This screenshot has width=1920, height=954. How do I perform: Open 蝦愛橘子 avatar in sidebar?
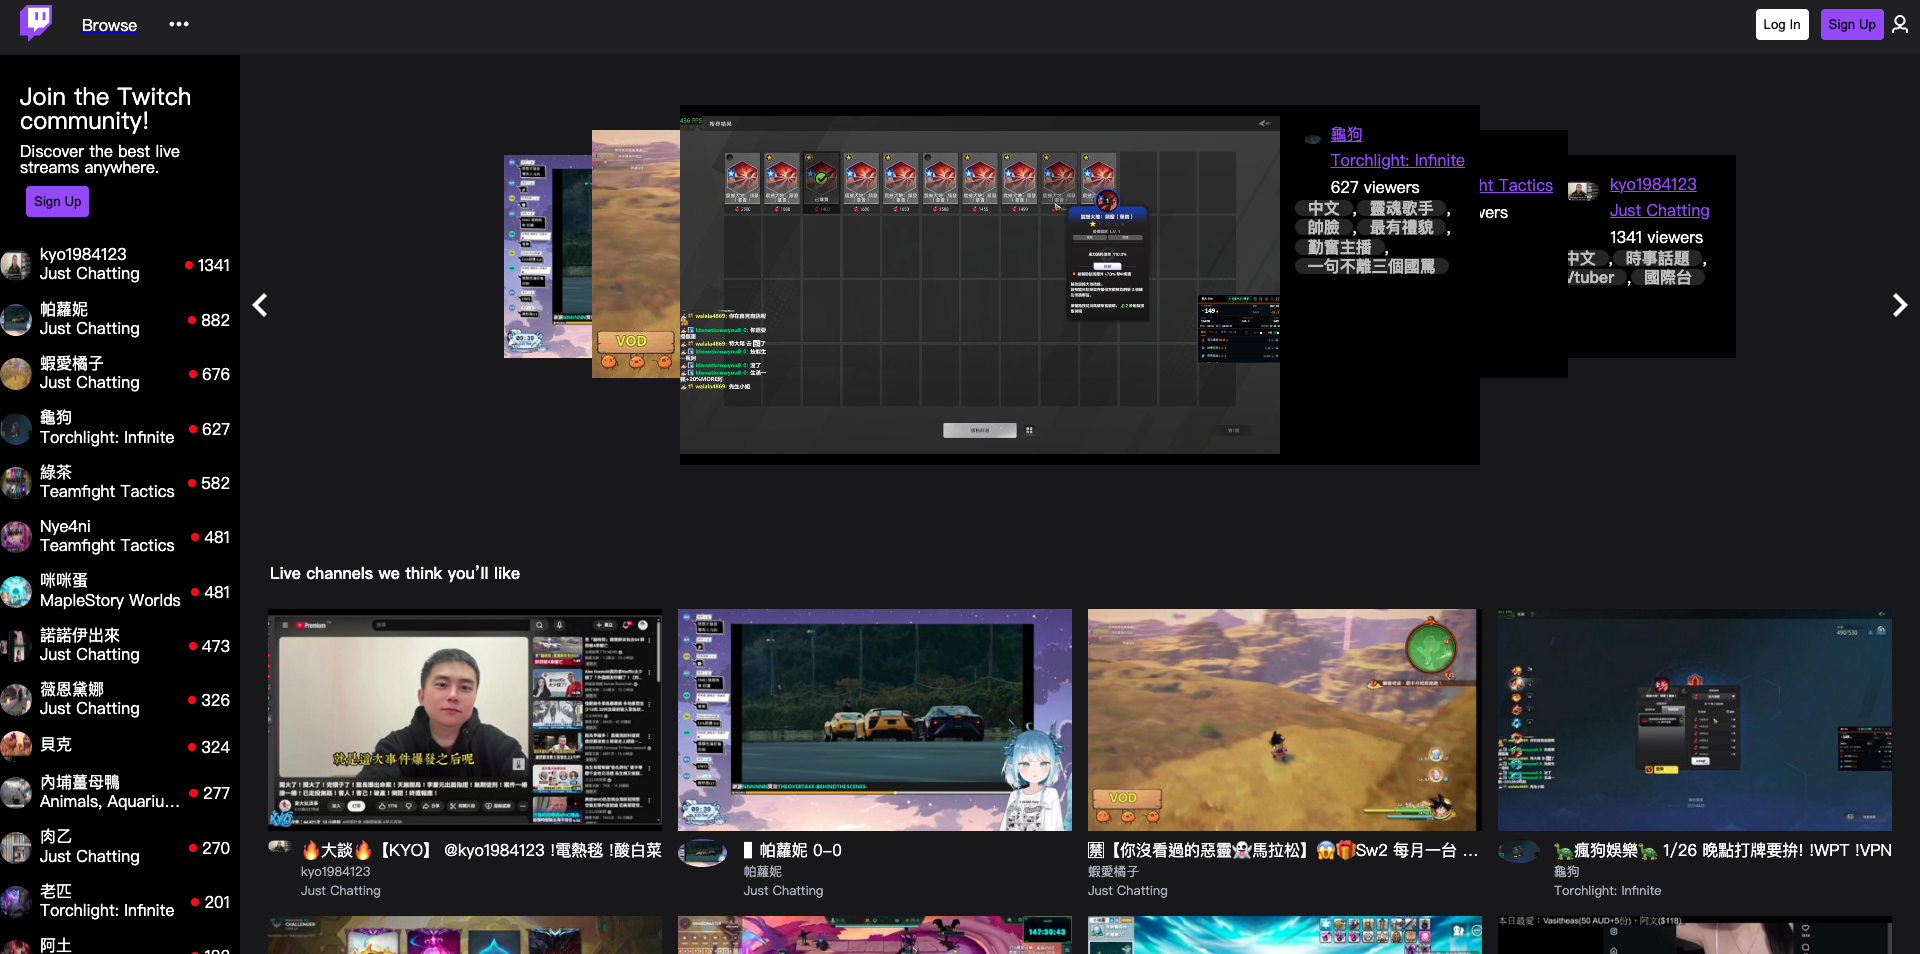16,373
